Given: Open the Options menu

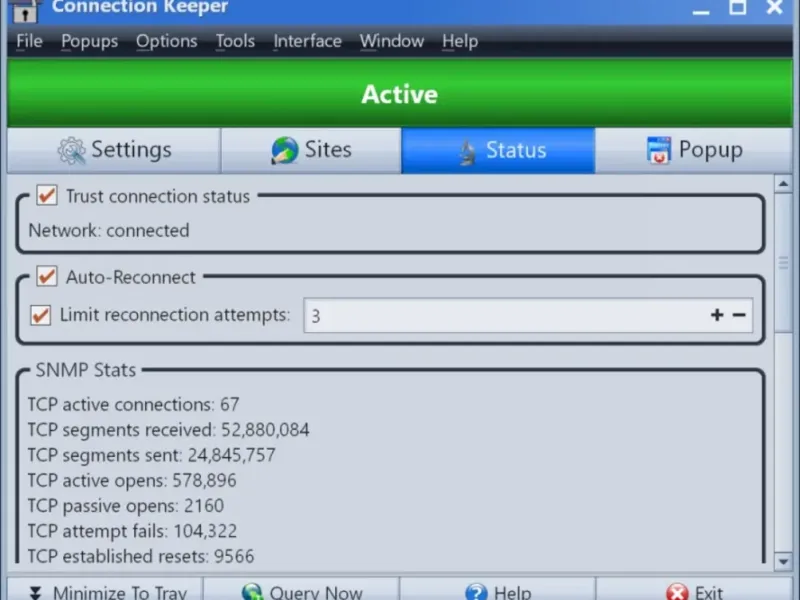Looking at the screenshot, I should (166, 41).
